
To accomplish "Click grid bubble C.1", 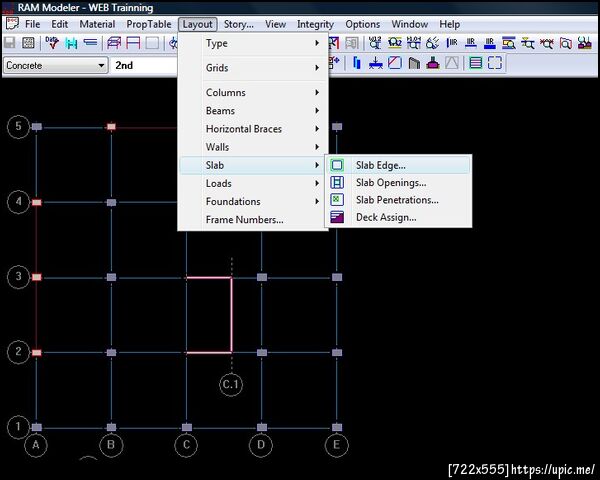I will tap(231, 384).
